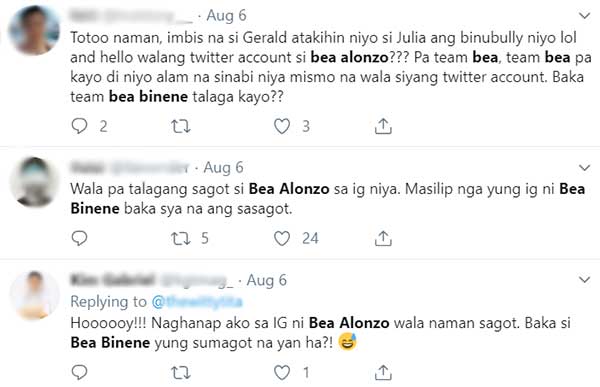Open the first tweet's more-options chevron
Image resolution: width=600 pixels, height=387 pixels.
point(584,16)
